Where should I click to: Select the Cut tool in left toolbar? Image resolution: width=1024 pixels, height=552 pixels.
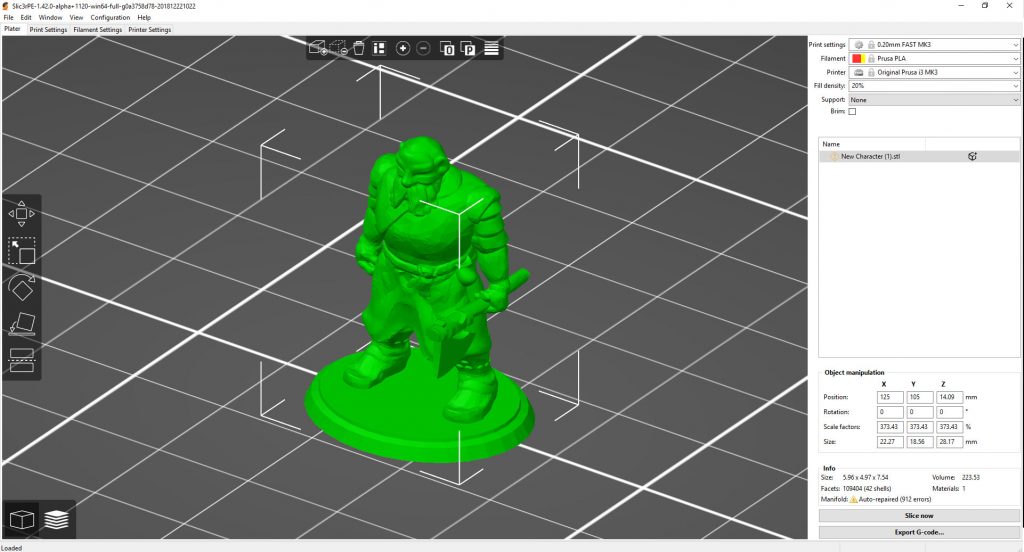tap(22, 360)
